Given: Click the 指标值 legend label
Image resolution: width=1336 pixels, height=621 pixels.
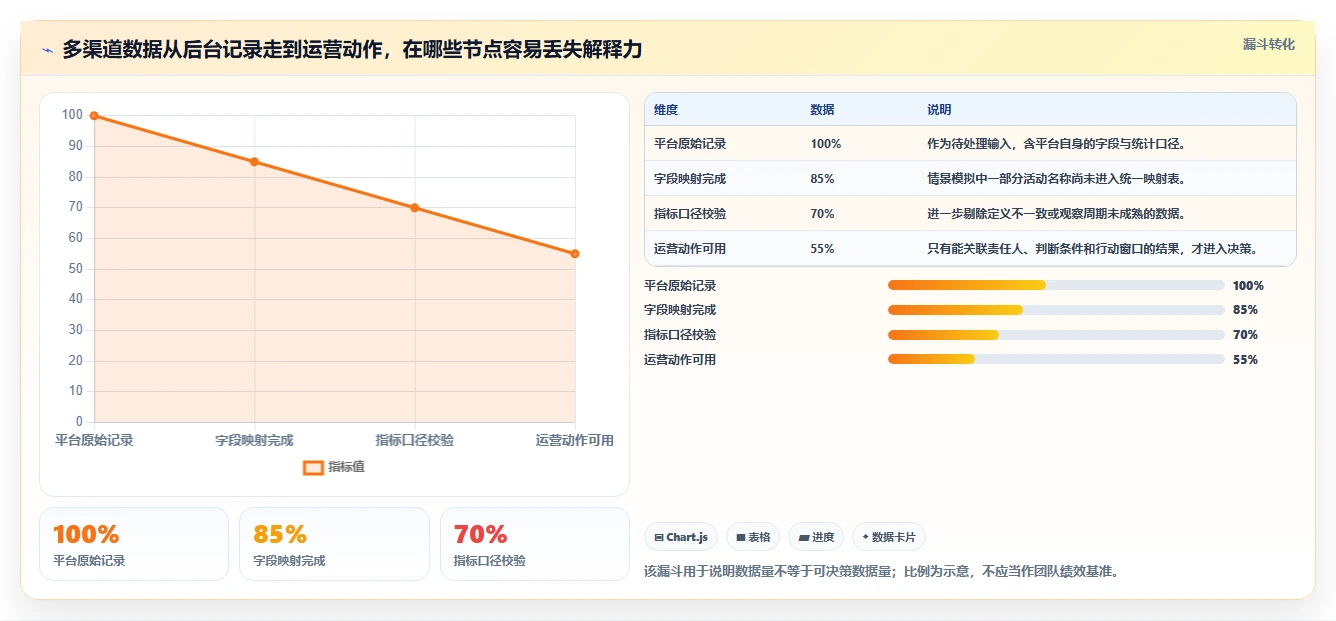Looking at the screenshot, I should [347, 467].
